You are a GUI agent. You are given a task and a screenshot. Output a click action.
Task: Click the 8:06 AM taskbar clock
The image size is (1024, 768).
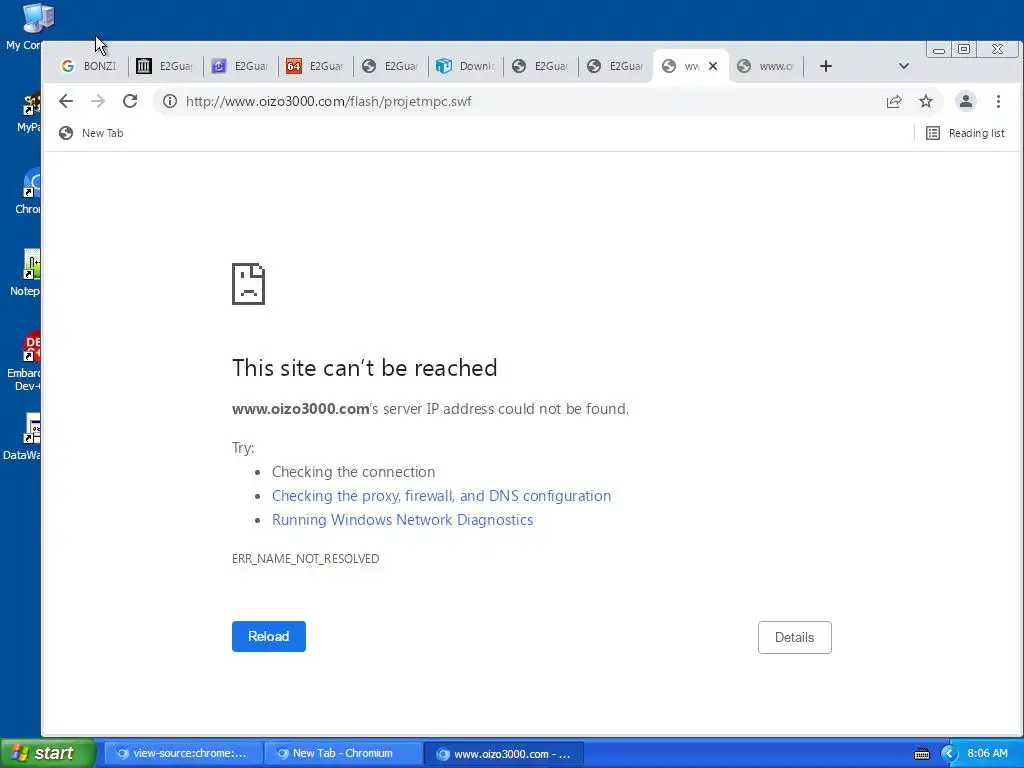coord(987,754)
